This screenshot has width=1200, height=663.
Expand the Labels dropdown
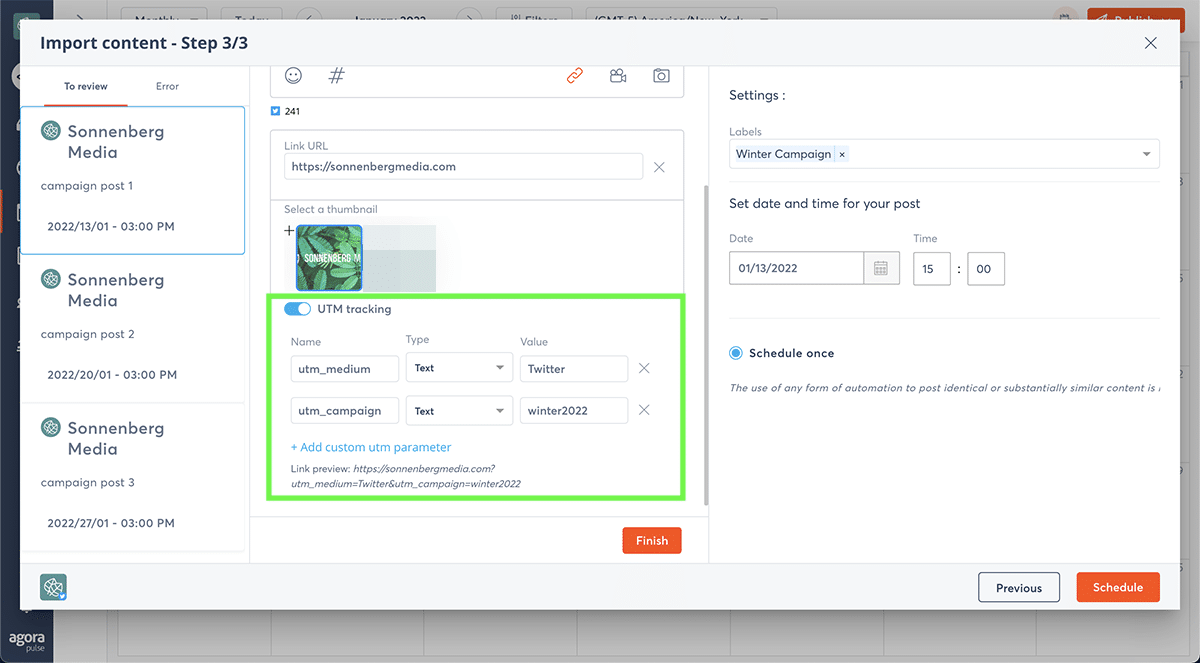pos(1145,154)
